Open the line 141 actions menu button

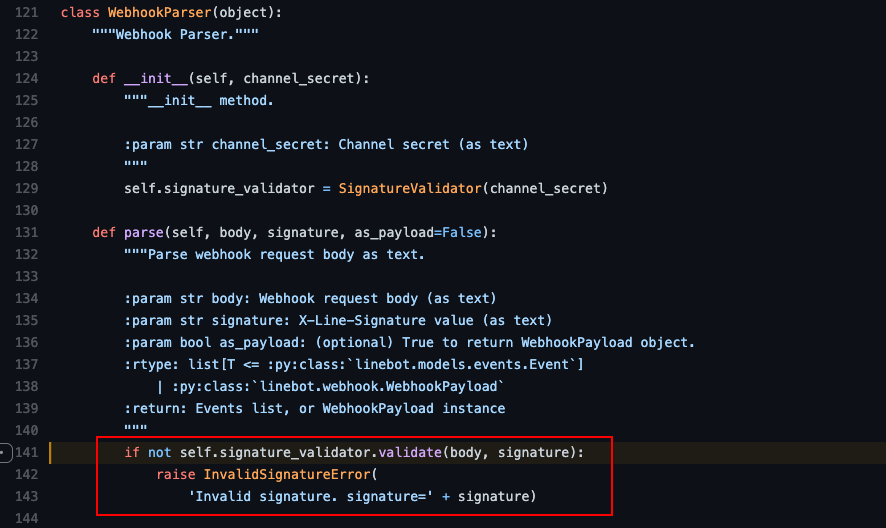5,453
